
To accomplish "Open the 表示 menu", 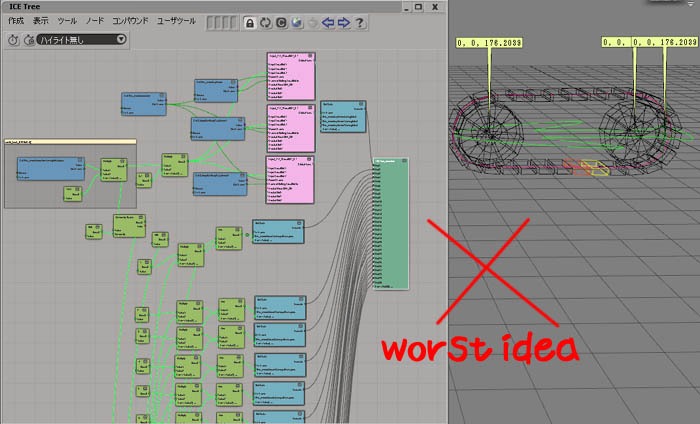I will point(40,21).
